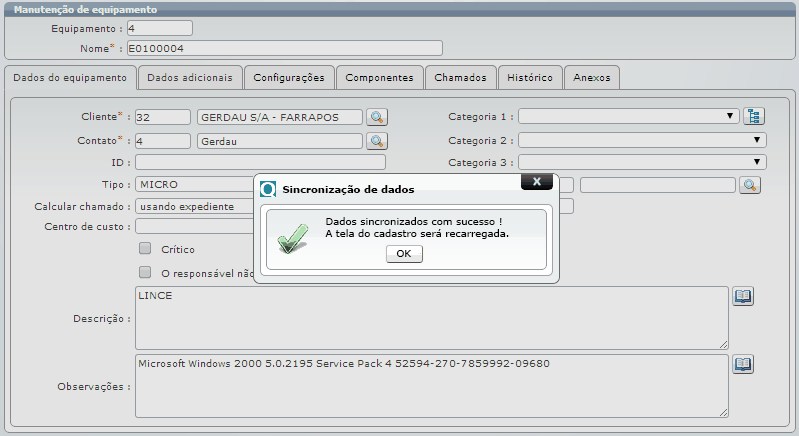Image resolution: width=799 pixels, height=436 pixels.
Task: Close the Sincronização de dados dialog
Action: (537, 182)
